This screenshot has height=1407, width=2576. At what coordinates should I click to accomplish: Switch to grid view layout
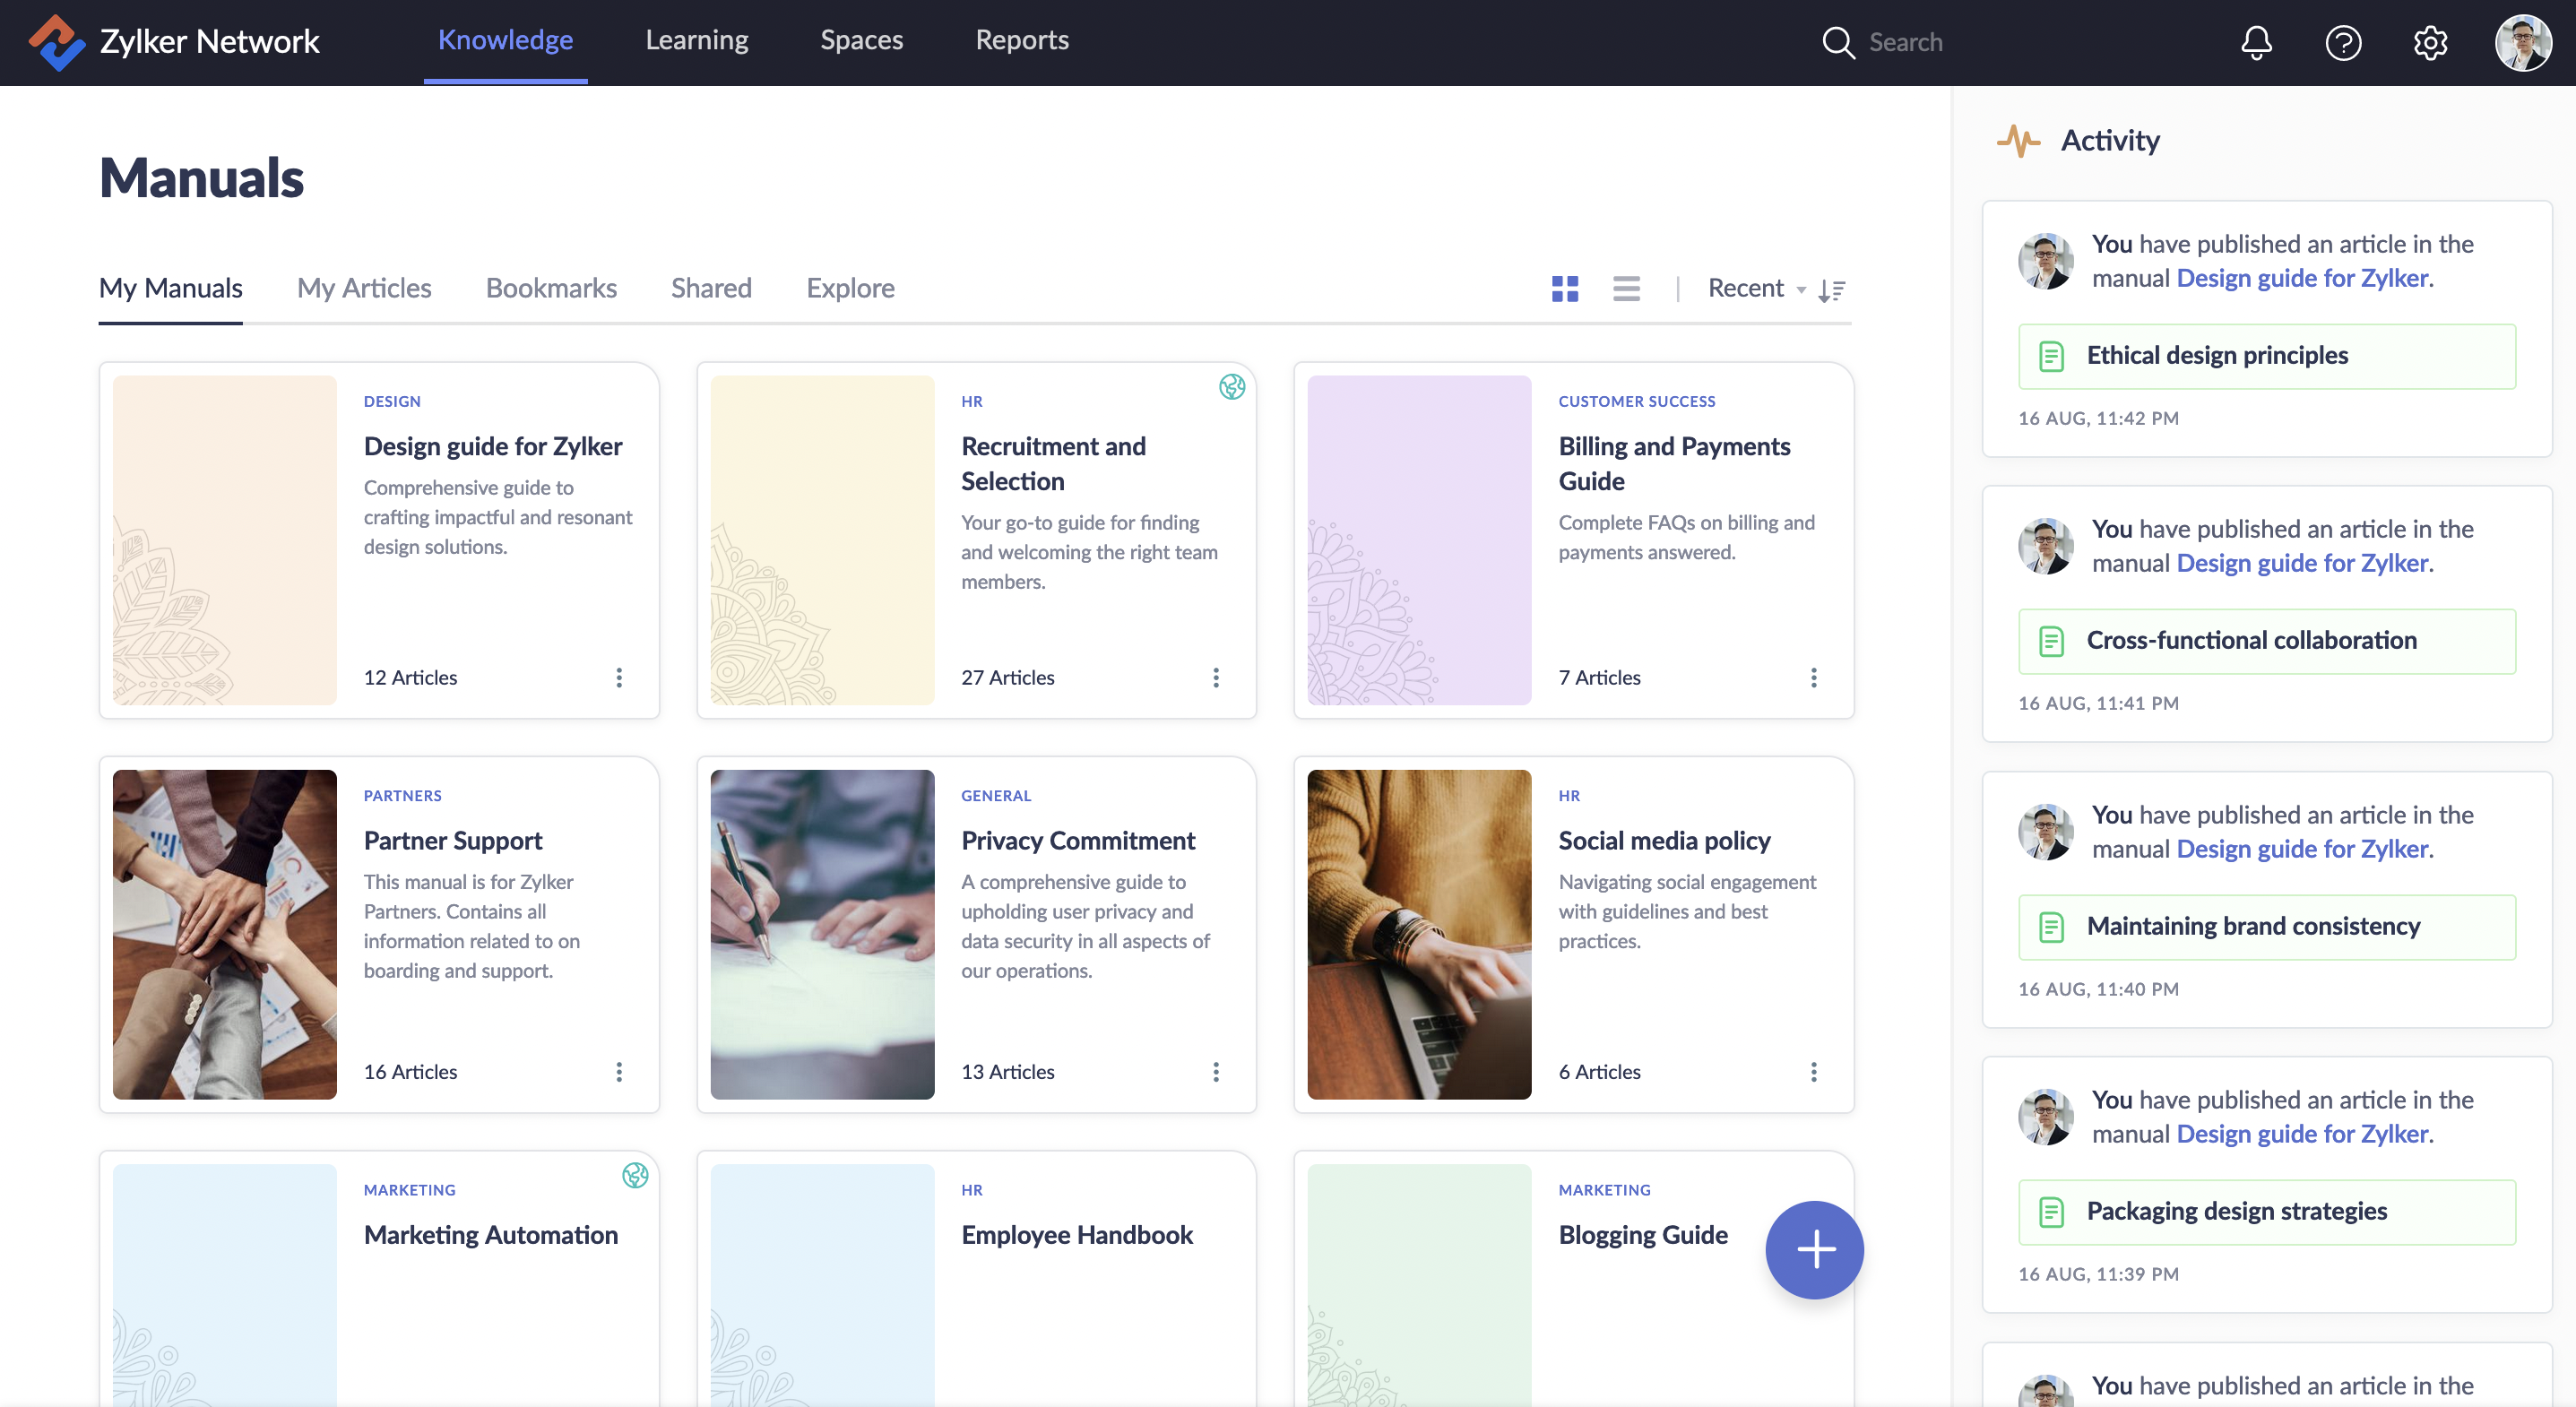point(1564,289)
